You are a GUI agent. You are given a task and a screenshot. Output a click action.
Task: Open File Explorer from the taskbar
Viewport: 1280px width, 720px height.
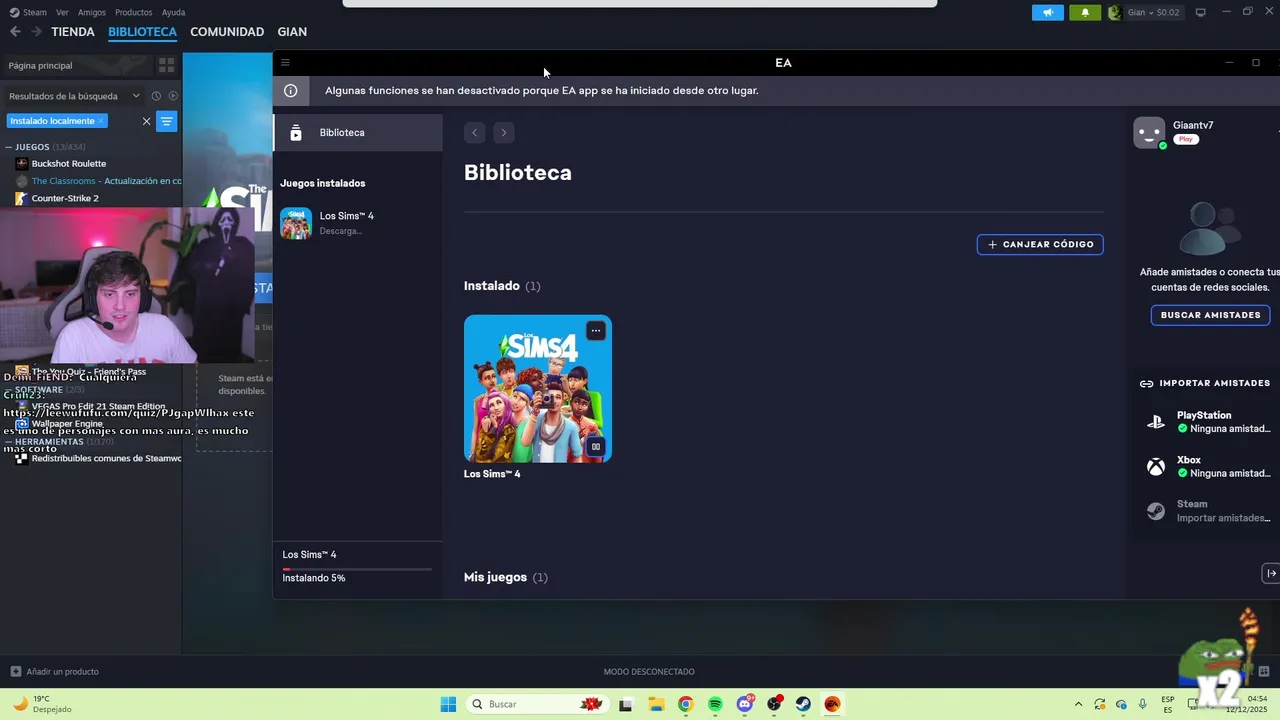coord(656,704)
